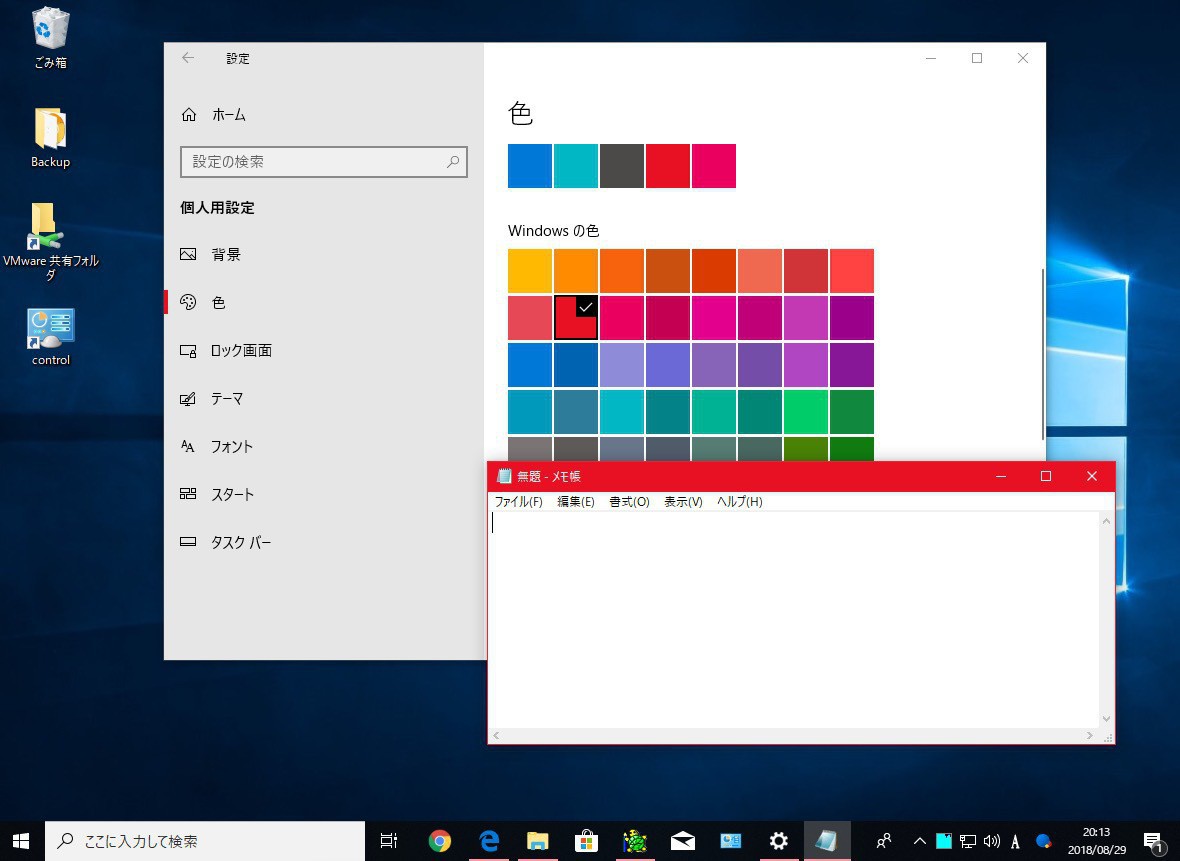Go to ロック画面 settings page

(x=241, y=351)
